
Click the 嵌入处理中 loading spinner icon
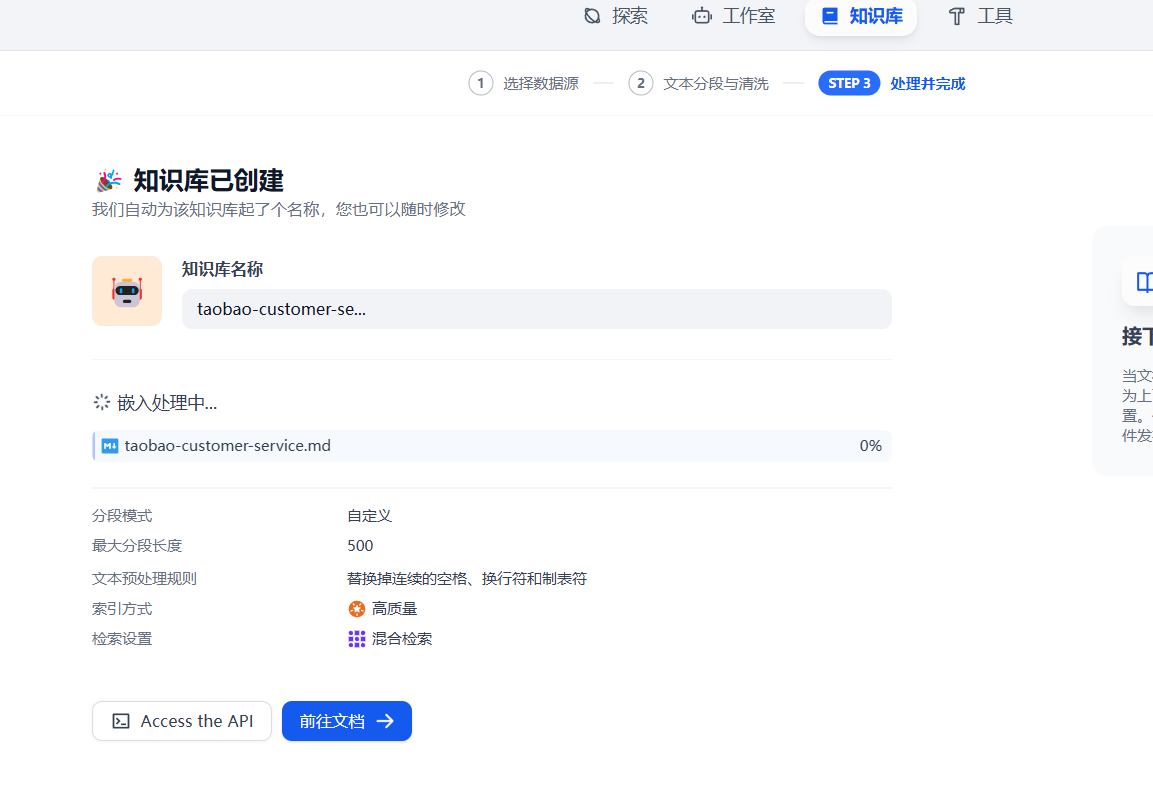(x=101, y=402)
